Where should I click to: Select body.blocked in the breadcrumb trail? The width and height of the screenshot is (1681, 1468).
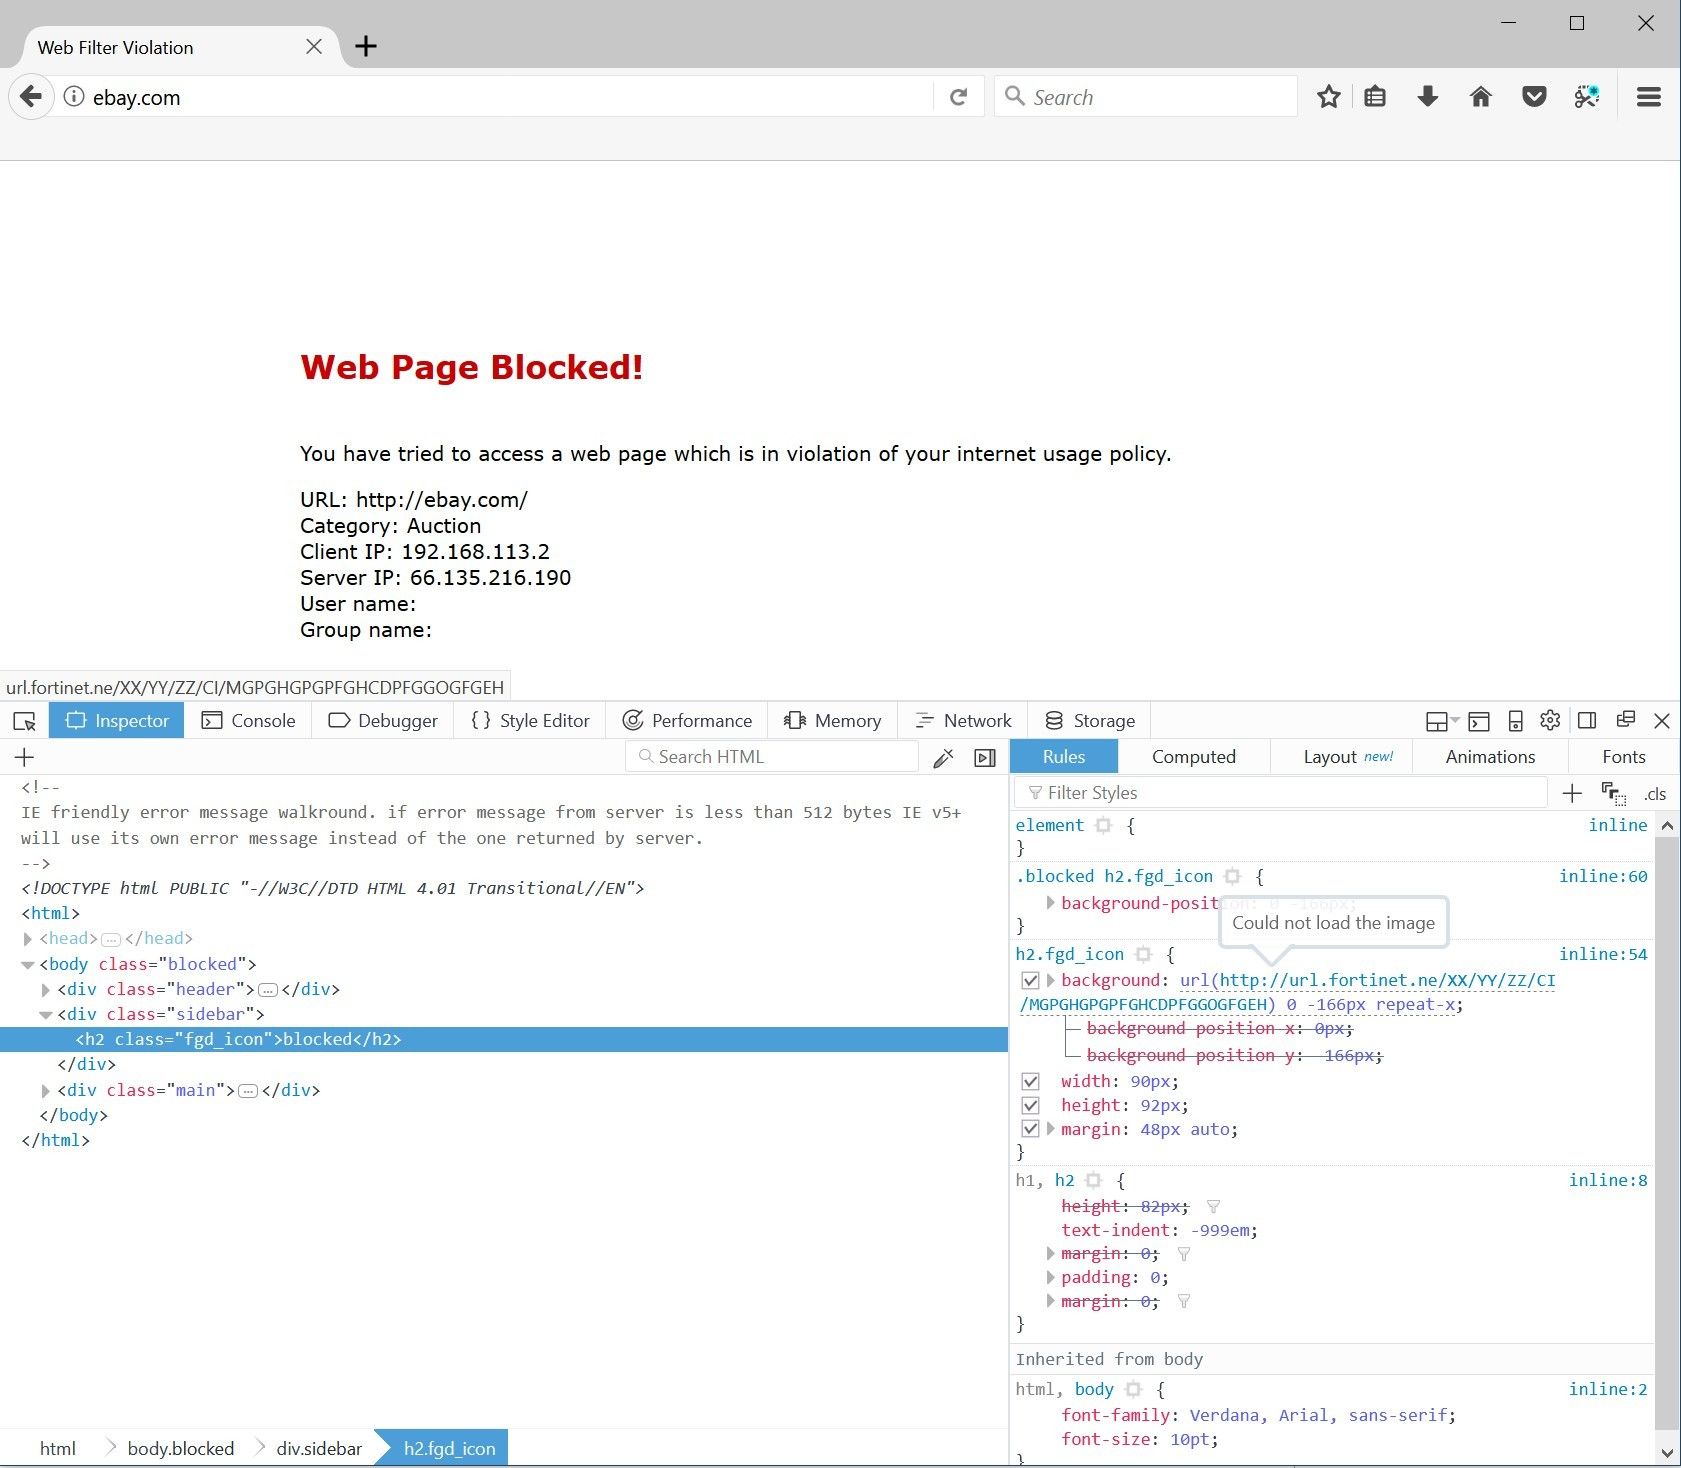(x=181, y=1449)
